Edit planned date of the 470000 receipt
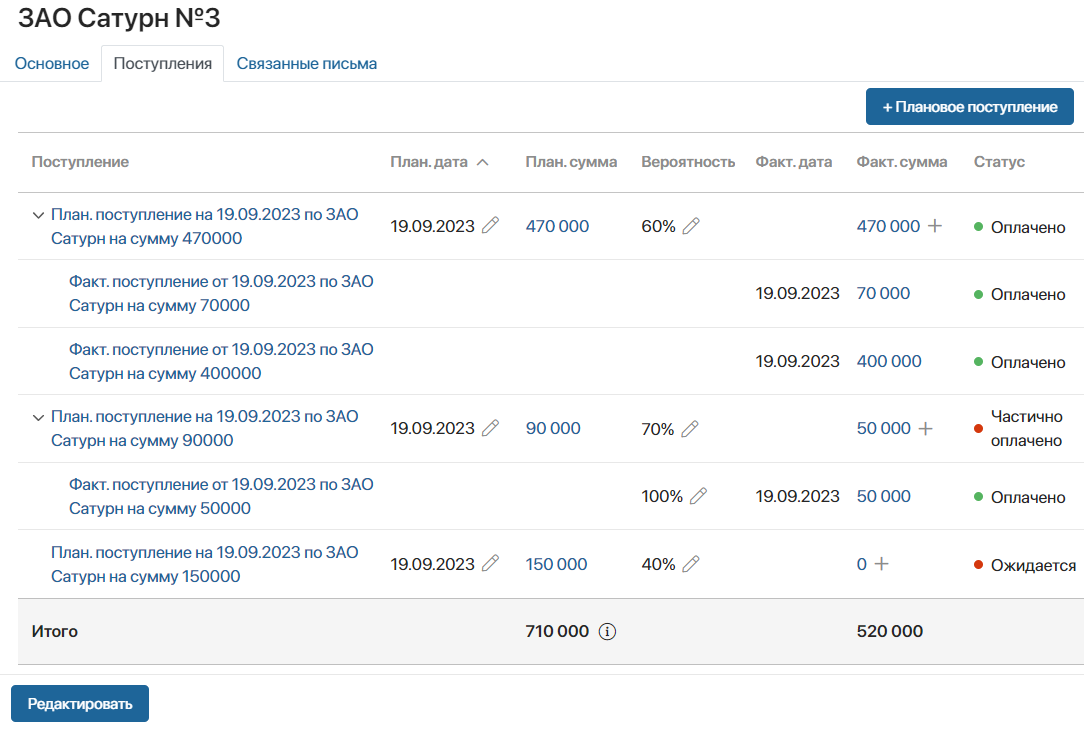 pyautogui.click(x=490, y=225)
